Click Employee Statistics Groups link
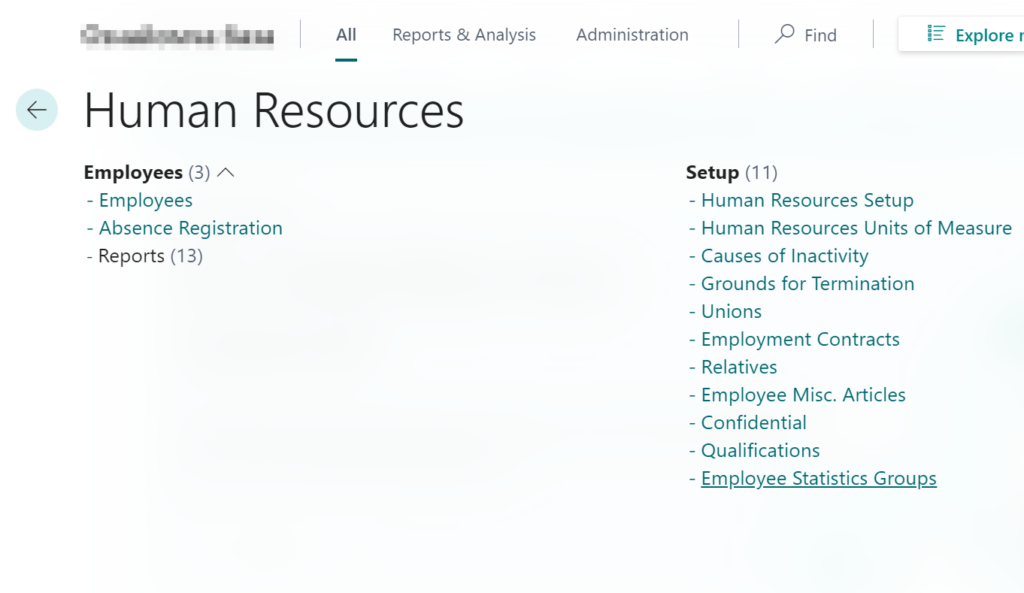Image resolution: width=1024 pixels, height=593 pixels. pyautogui.click(x=818, y=479)
